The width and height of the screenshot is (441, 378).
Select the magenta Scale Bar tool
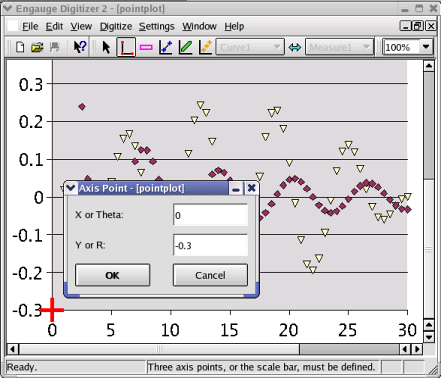[x=146, y=47]
